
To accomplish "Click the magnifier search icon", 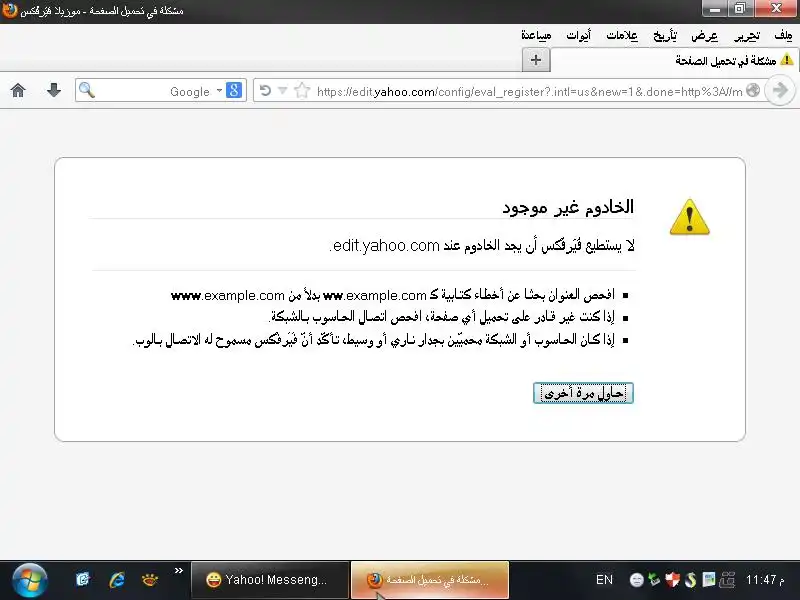I will (x=87, y=90).
